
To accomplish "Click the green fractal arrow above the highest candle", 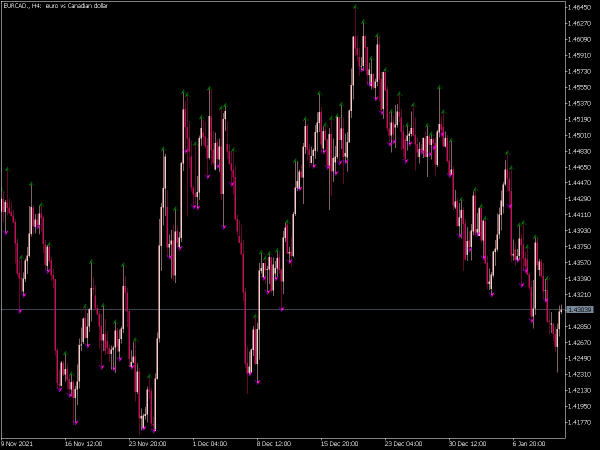I will 355,7.
